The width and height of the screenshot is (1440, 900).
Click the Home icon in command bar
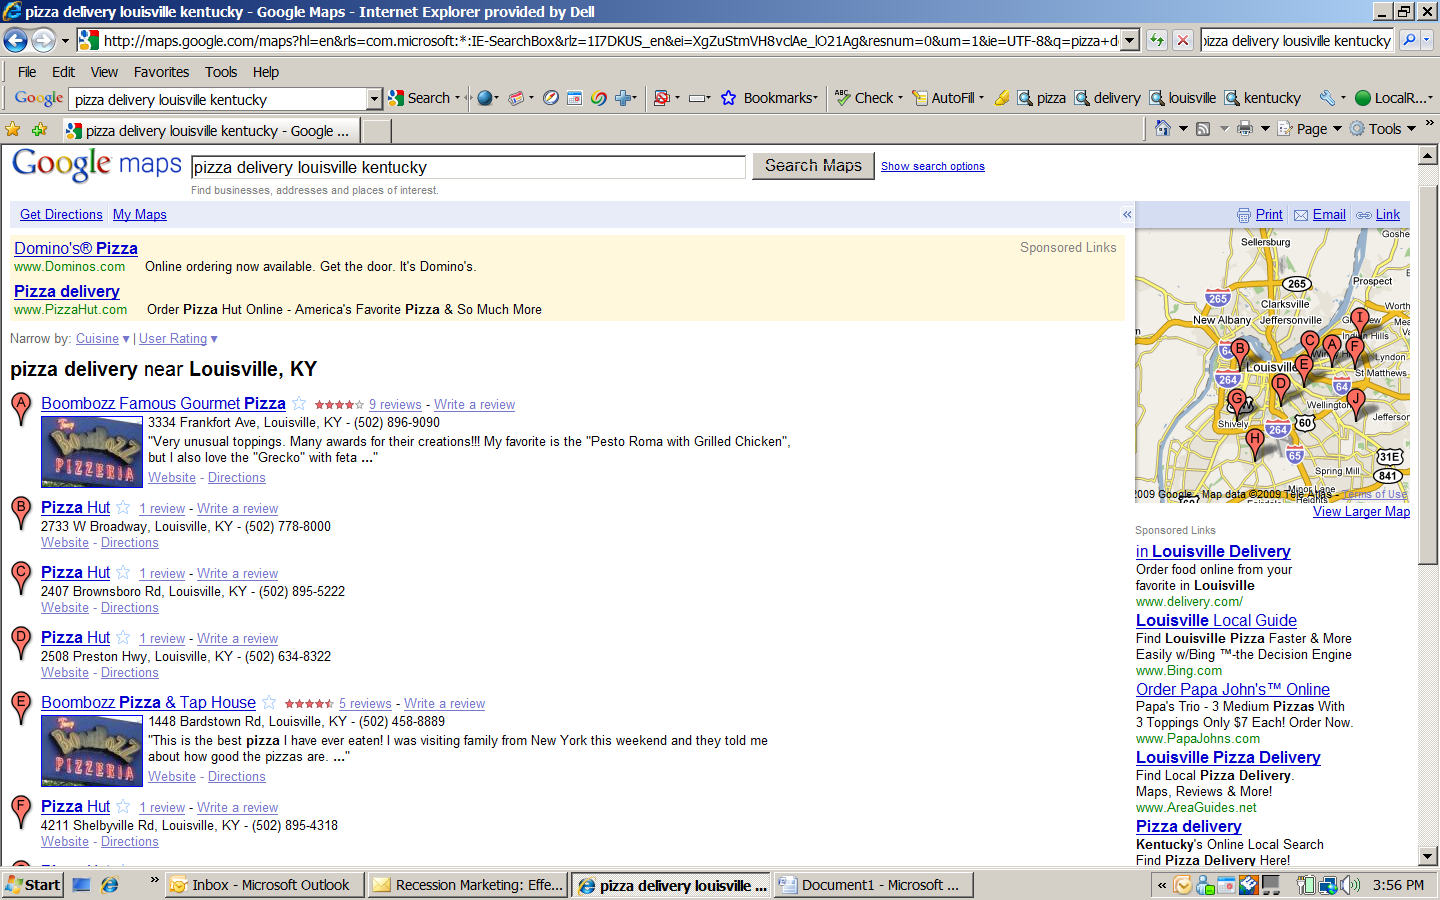1162,129
